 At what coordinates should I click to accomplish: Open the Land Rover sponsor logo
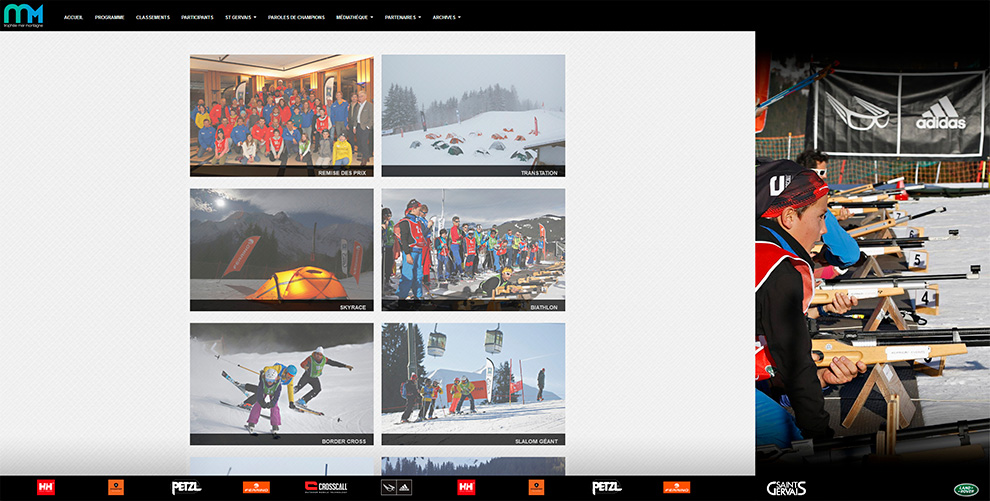coord(964,489)
